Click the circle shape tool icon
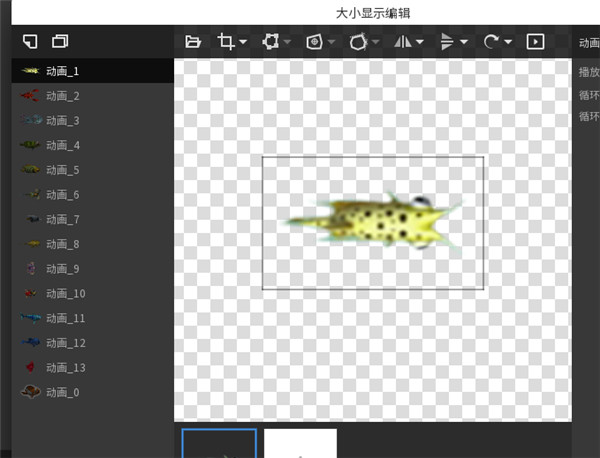Screen dimensions: 600x458 358,41
